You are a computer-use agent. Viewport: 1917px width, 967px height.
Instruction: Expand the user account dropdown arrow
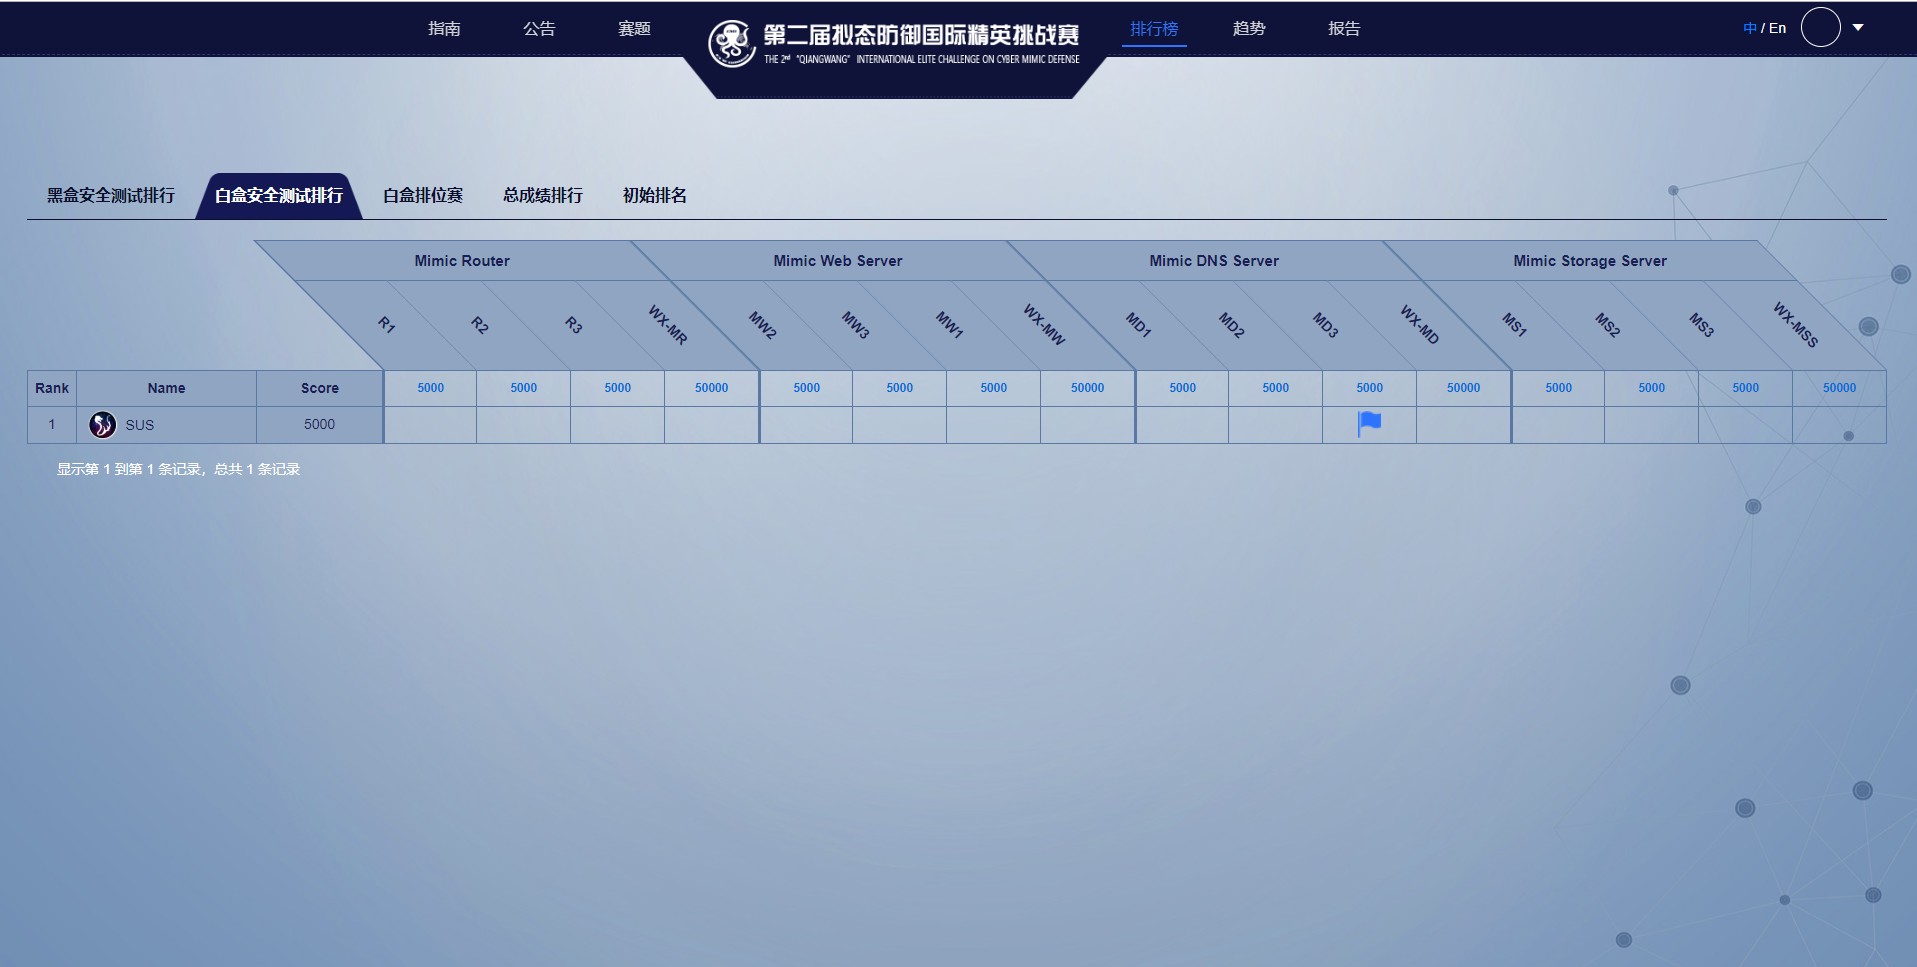pyautogui.click(x=1858, y=28)
